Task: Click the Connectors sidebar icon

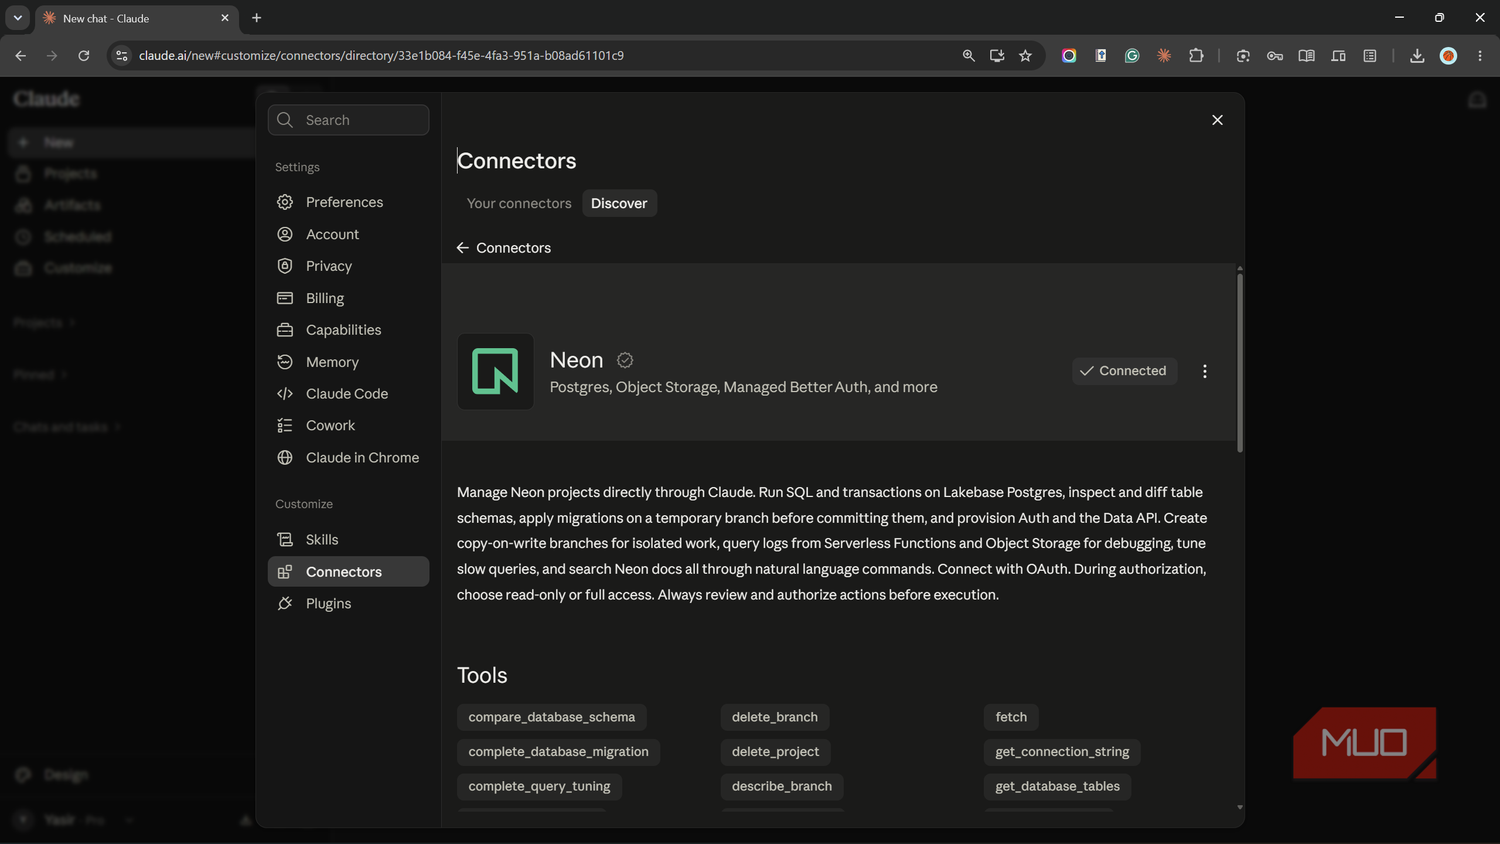Action: (x=285, y=572)
